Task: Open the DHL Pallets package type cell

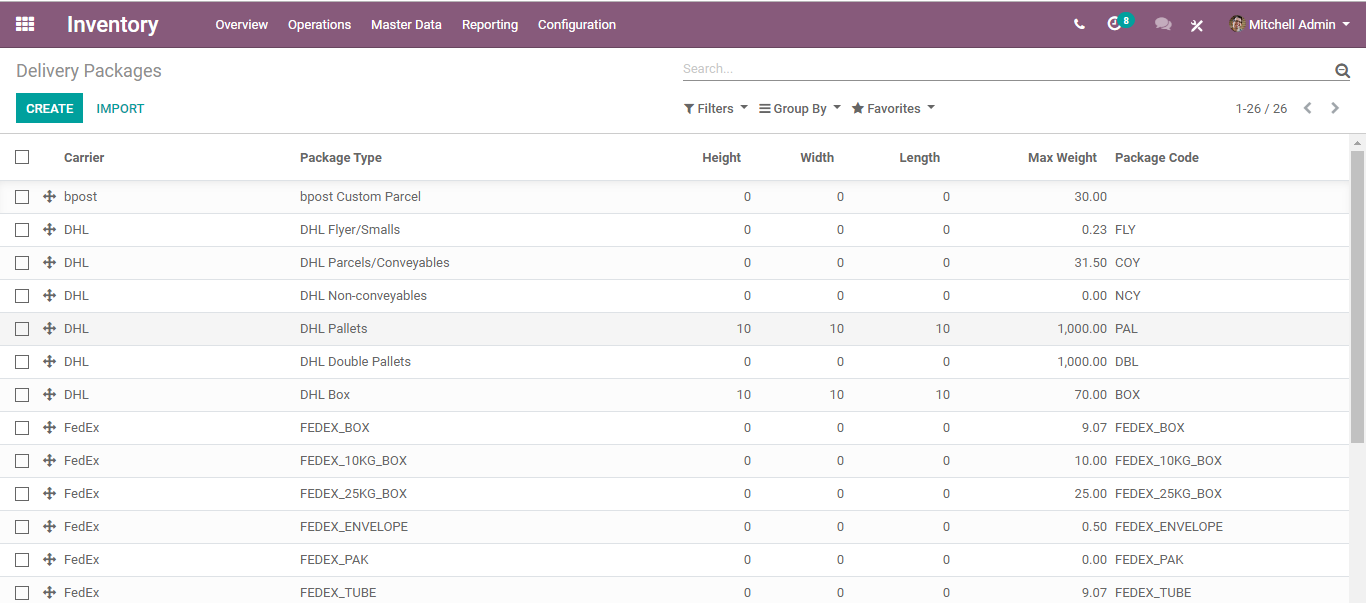Action: 334,329
